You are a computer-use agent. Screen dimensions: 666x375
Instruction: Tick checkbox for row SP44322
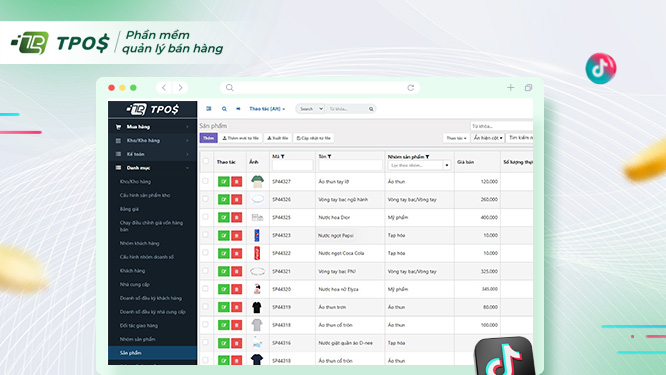pyautogui.click(x=206, y=253)
